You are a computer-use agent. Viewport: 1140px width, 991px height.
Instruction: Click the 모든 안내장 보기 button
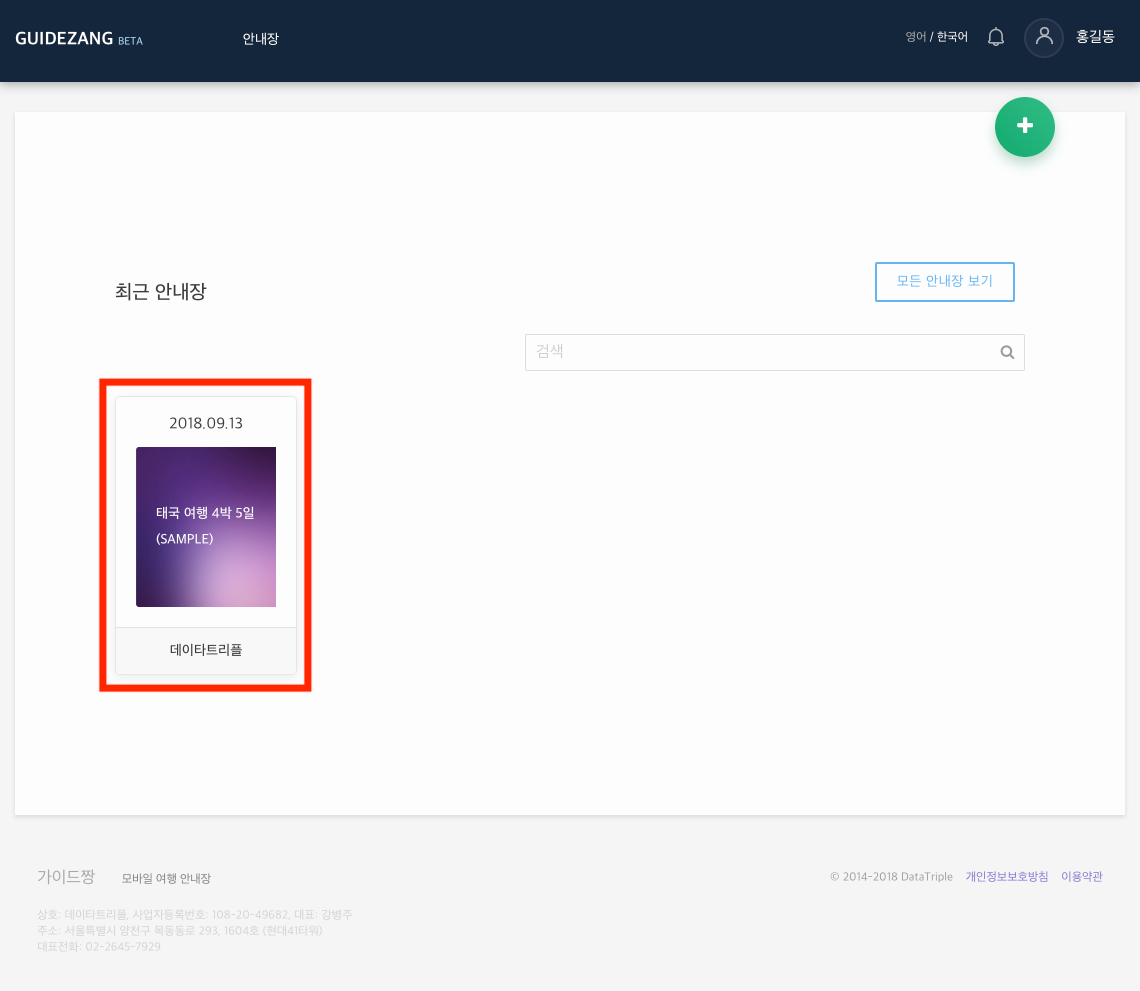click(x=944, y=281)
